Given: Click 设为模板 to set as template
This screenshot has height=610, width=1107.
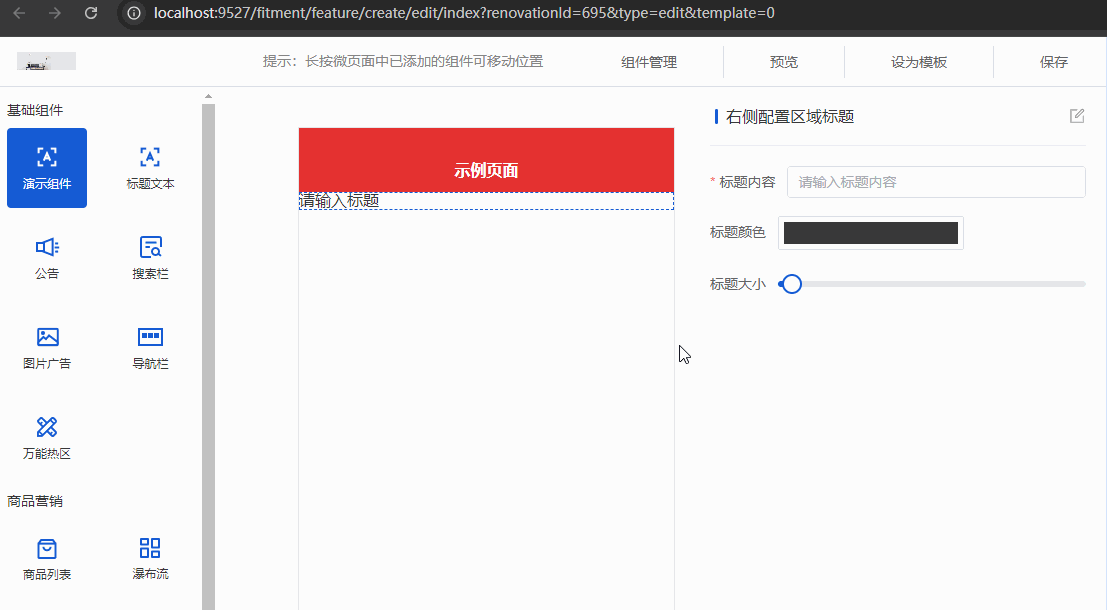Looking at the screenshot, I should point(919,62).
